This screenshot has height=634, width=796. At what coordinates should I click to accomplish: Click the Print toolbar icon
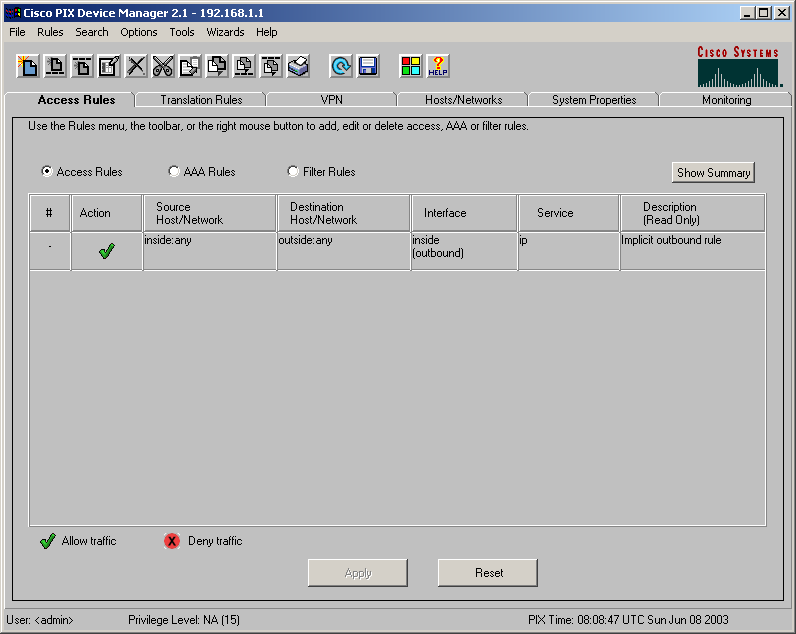pyautogui.click(x=298, y=66)
